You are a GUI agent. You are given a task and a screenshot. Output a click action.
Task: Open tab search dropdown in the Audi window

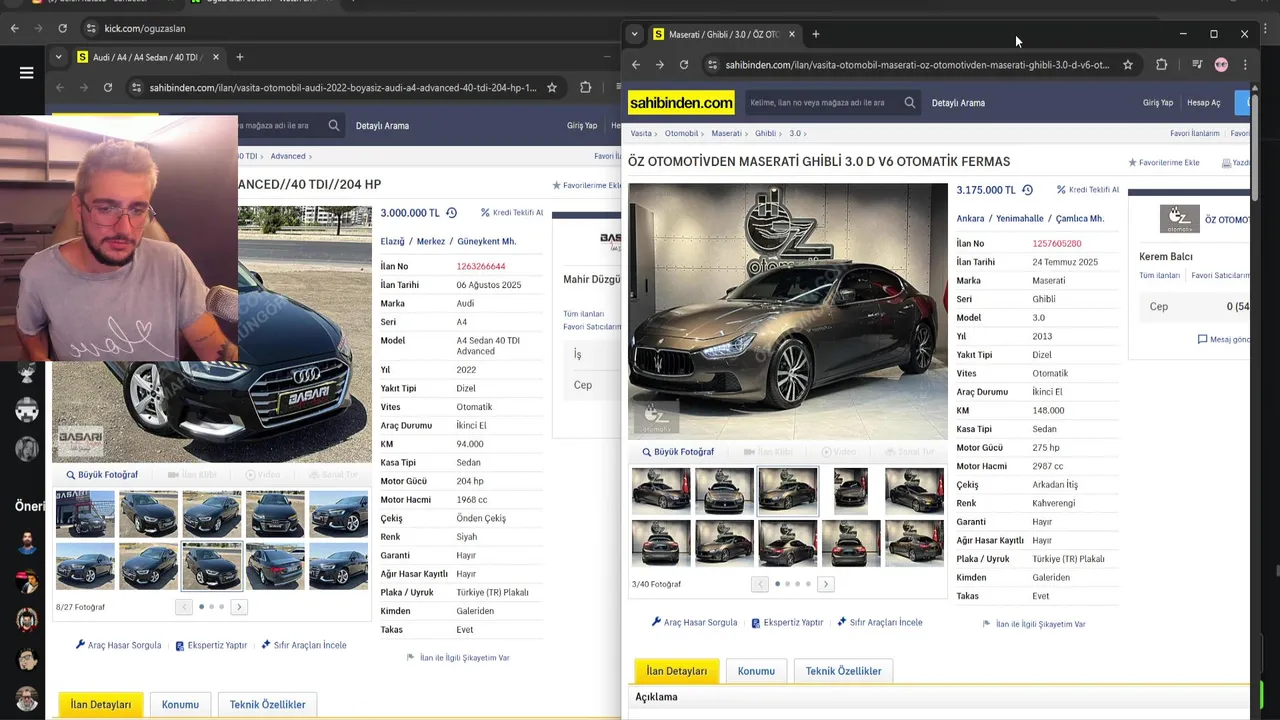(x=59, y=57)
